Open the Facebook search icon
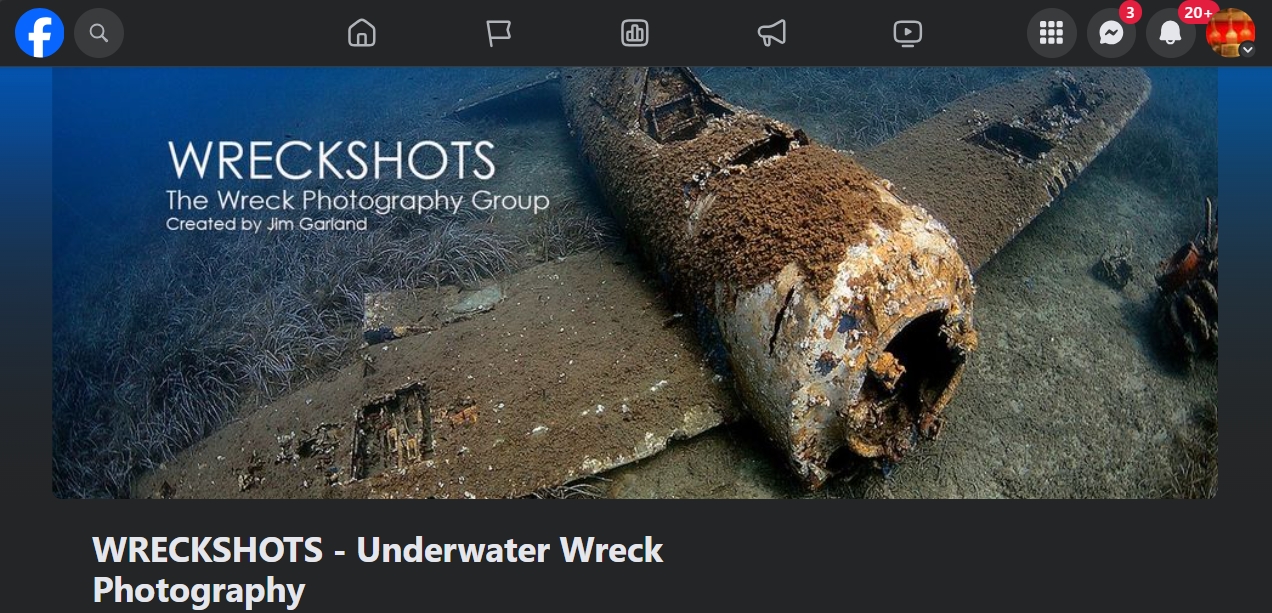Viewport: 1272px width, 613px height. (x=99, y=33)
